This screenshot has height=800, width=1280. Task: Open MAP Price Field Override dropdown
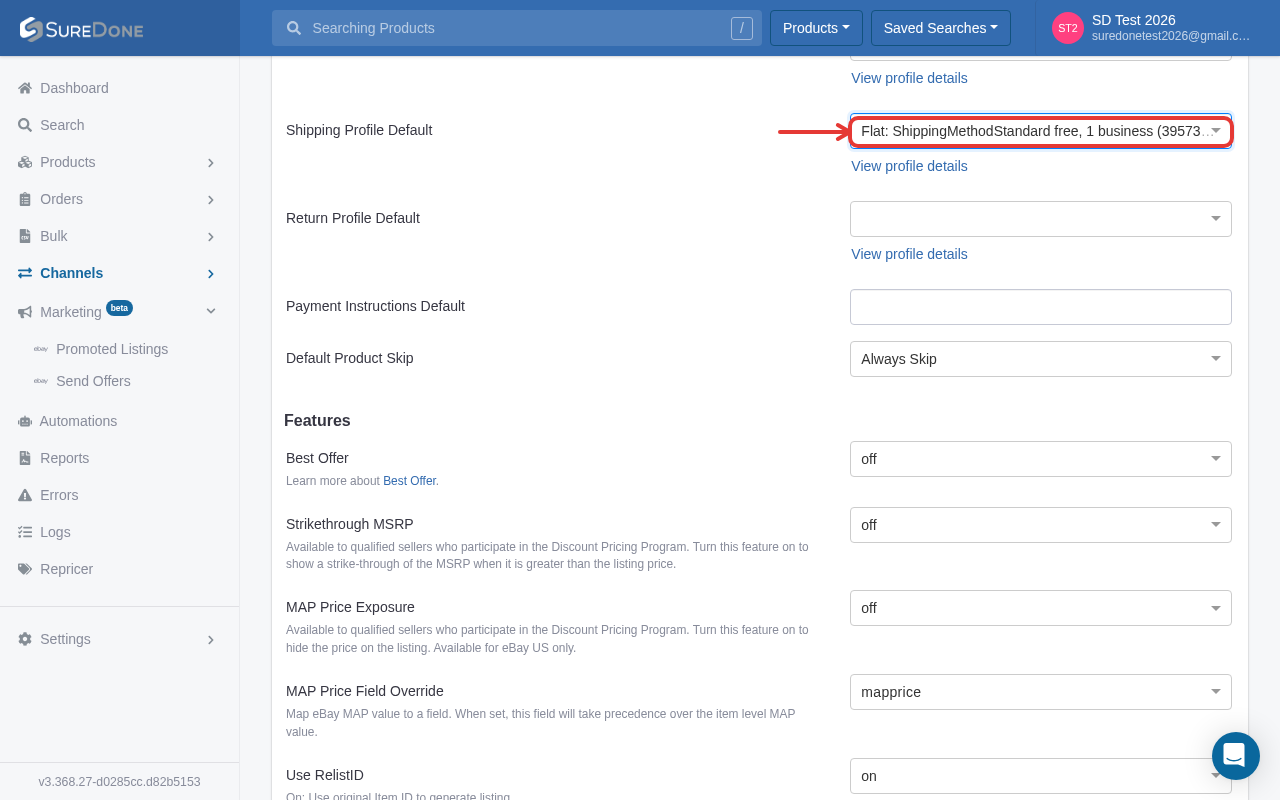(x=1041, y=692)
